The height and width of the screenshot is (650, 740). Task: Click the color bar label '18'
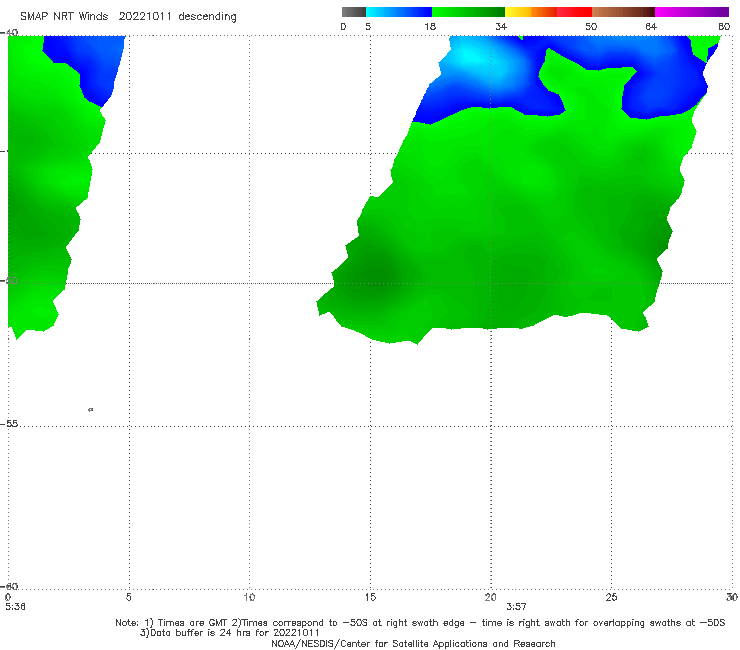point(430,27)
